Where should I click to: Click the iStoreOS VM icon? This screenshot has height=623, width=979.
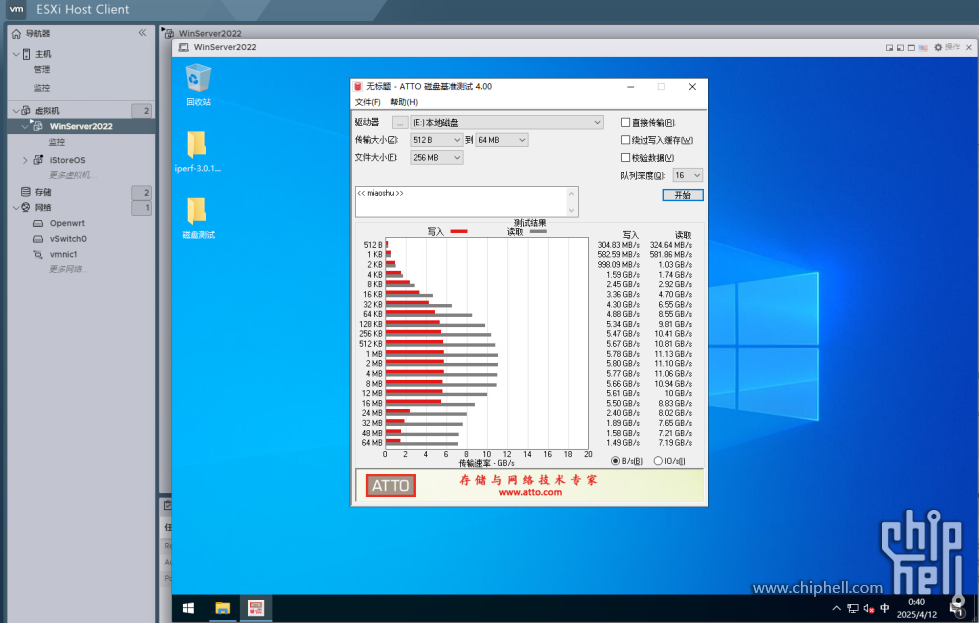38,160
